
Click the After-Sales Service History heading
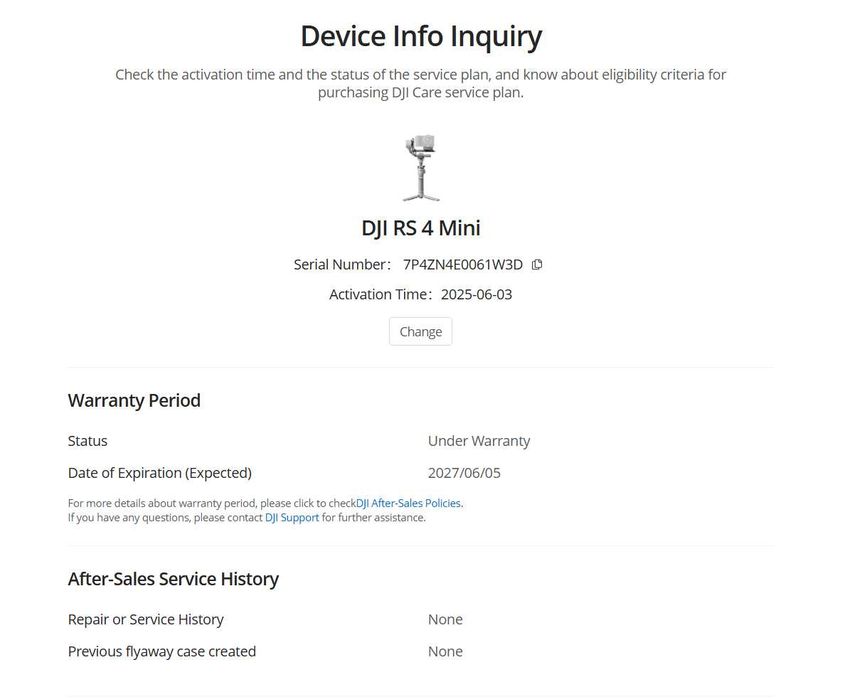tap(174, 579)
